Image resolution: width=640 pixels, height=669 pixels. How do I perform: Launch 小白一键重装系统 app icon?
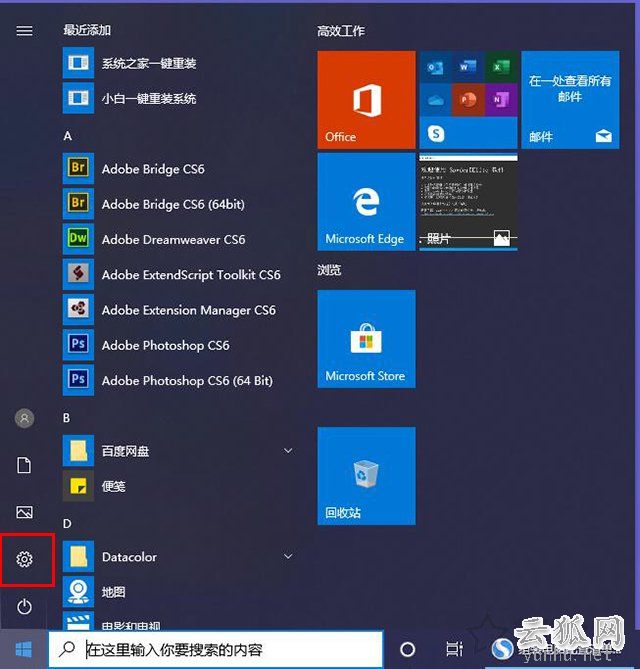pos(78,99)
